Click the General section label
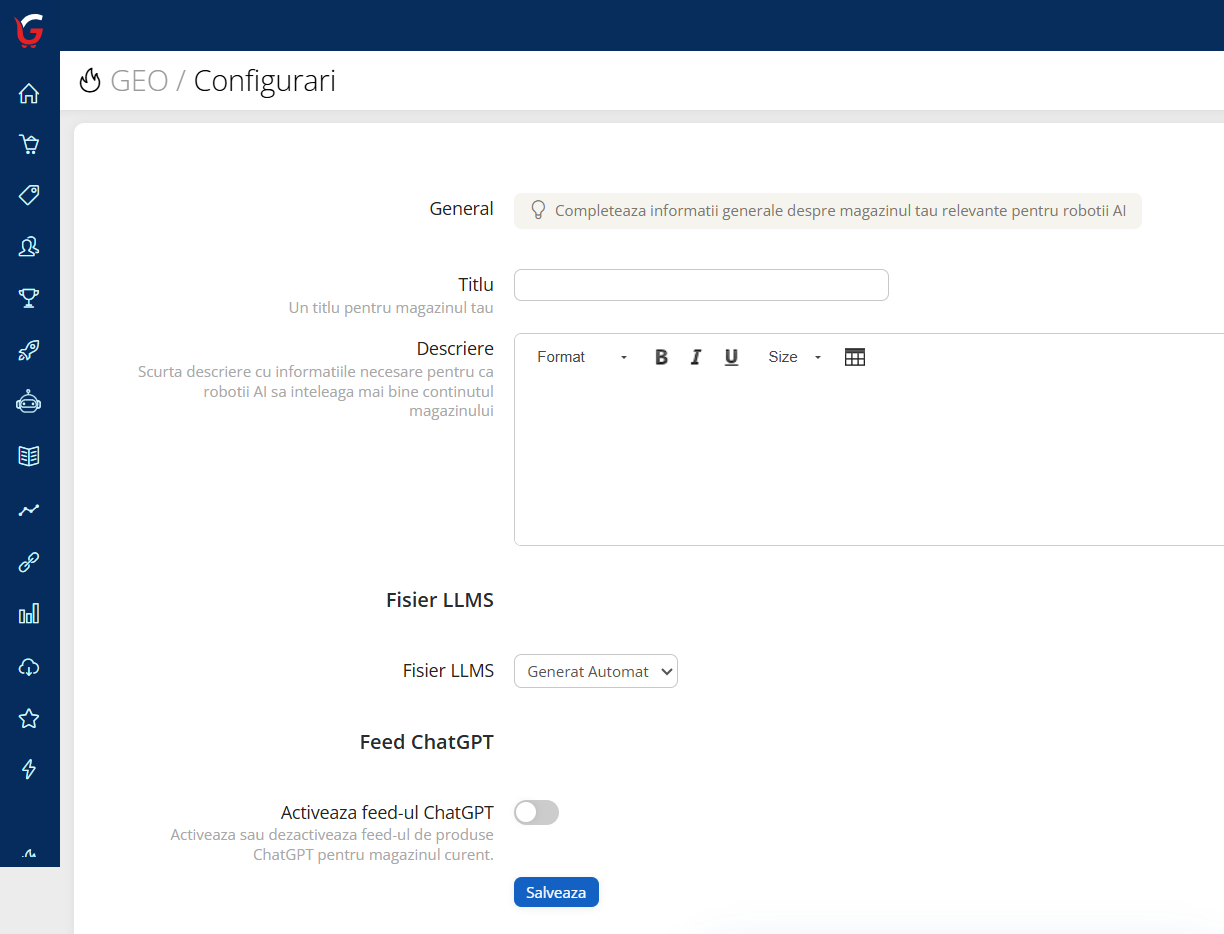The width and height of the screenshot is (1224, 934). tap(462, 209)
